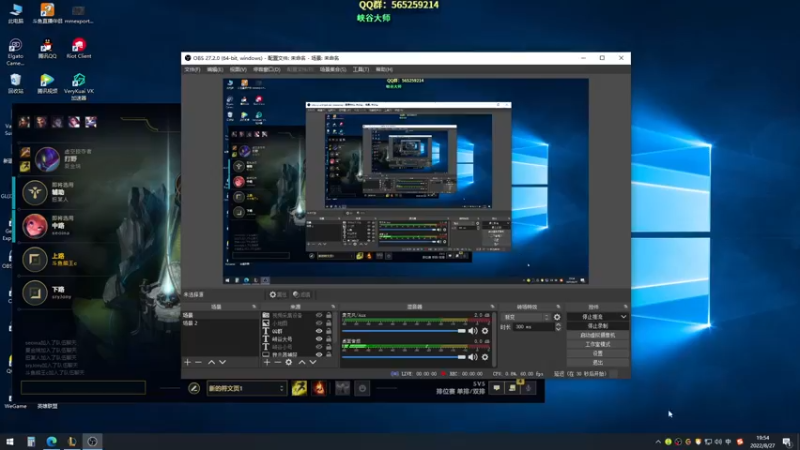Click 退出 button in OBS controls

point(597,362)
